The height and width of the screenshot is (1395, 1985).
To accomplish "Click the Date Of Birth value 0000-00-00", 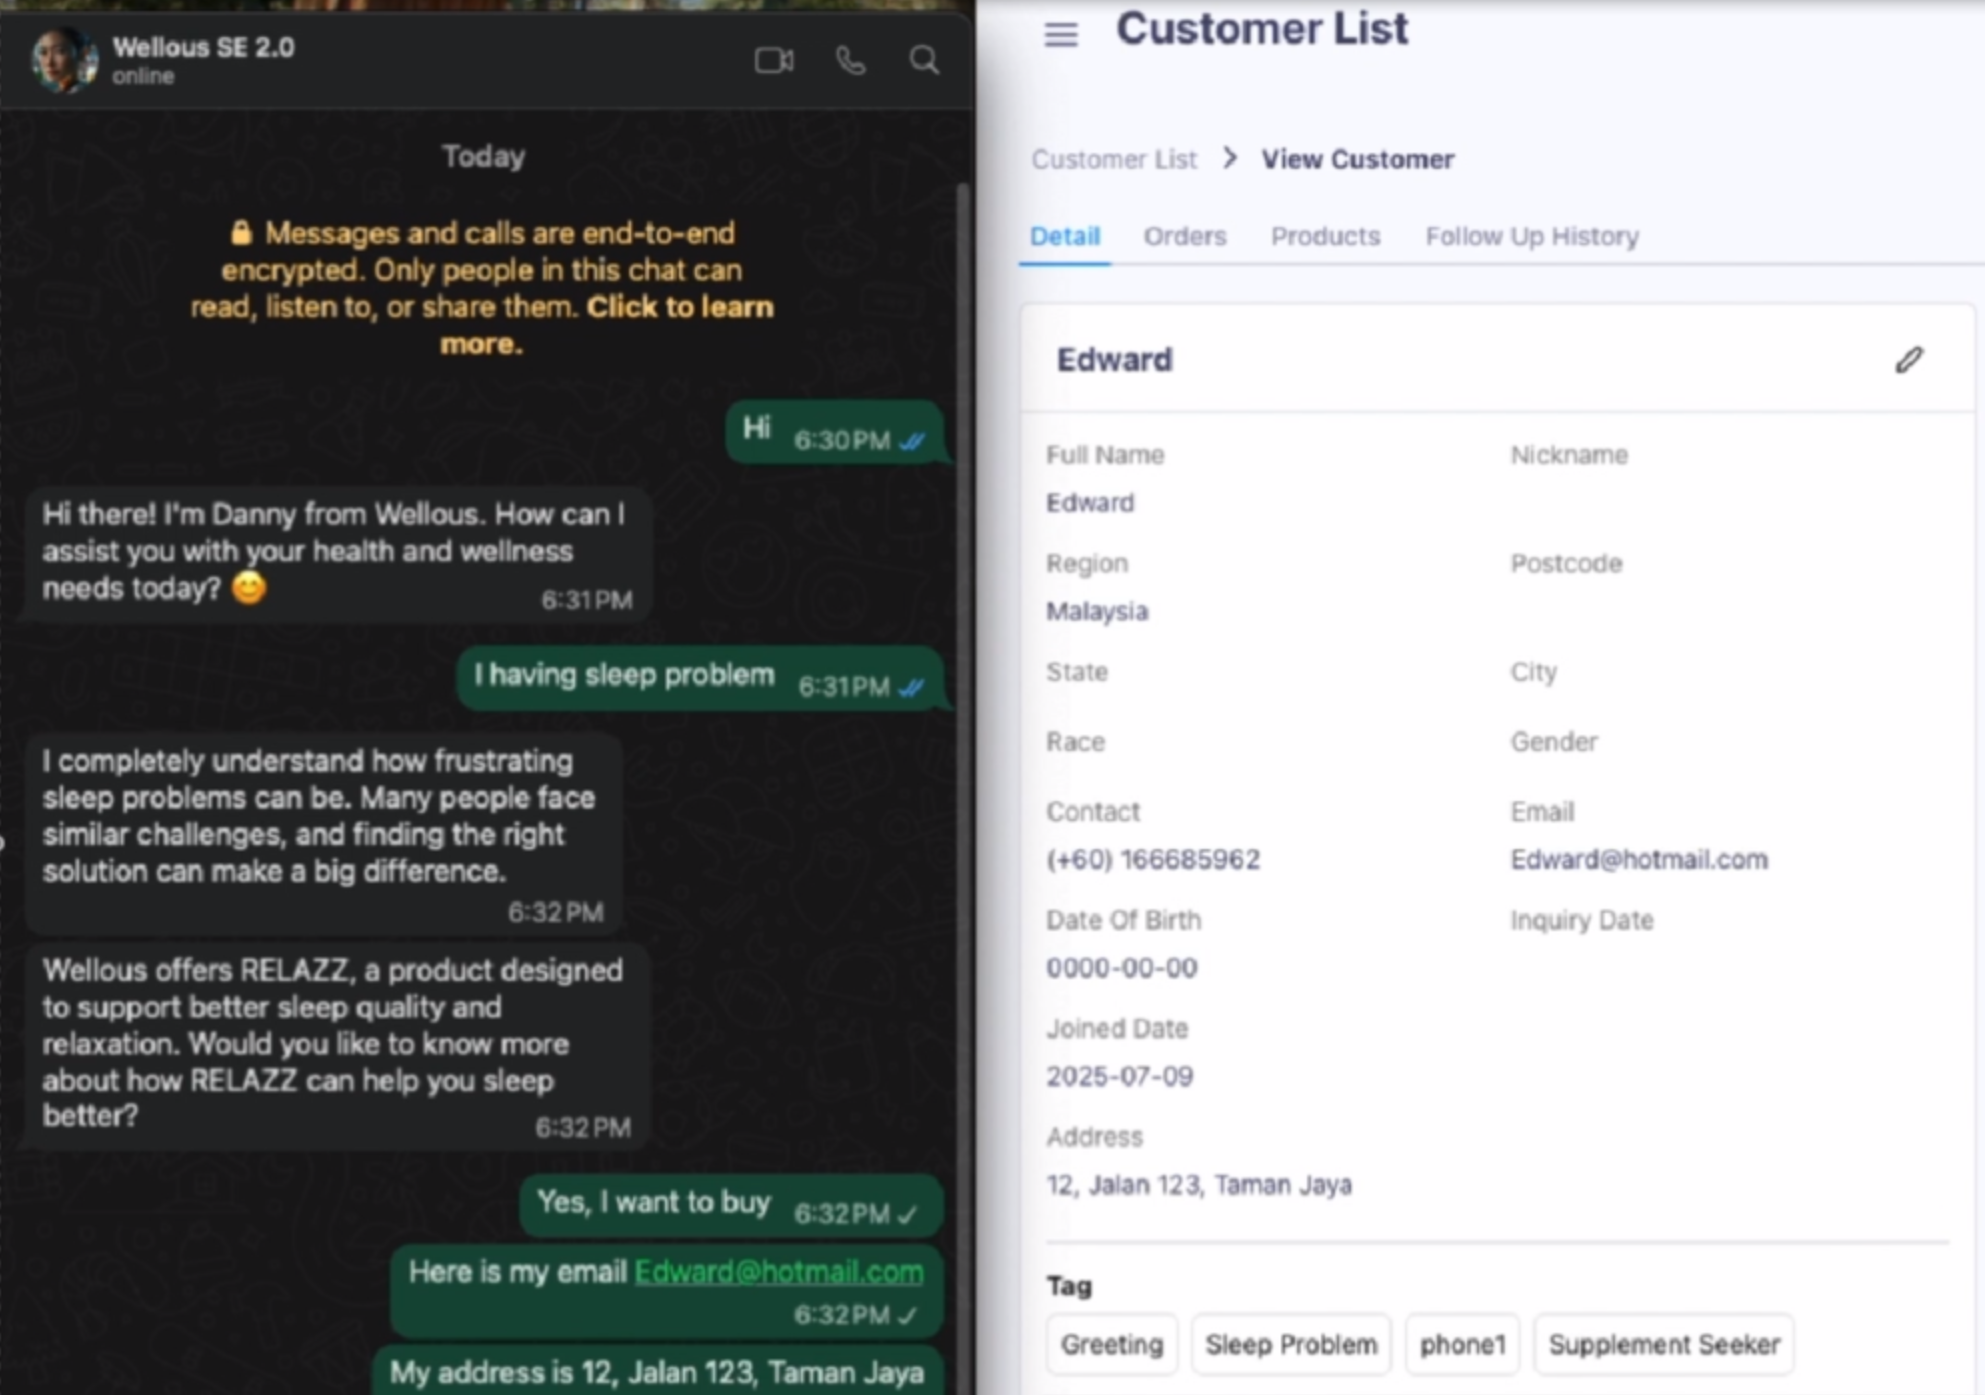I will tap(1121, 968).
